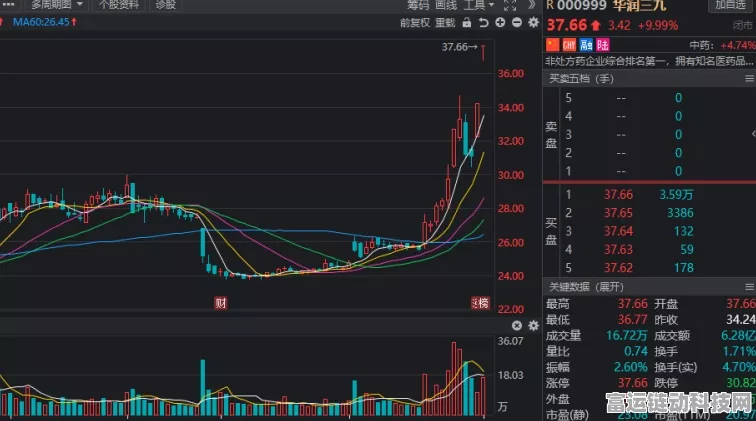The height and width of the screenshot is (421, 756).
Task: Select bid level 4 price 37.63
Action: point(618,249)
